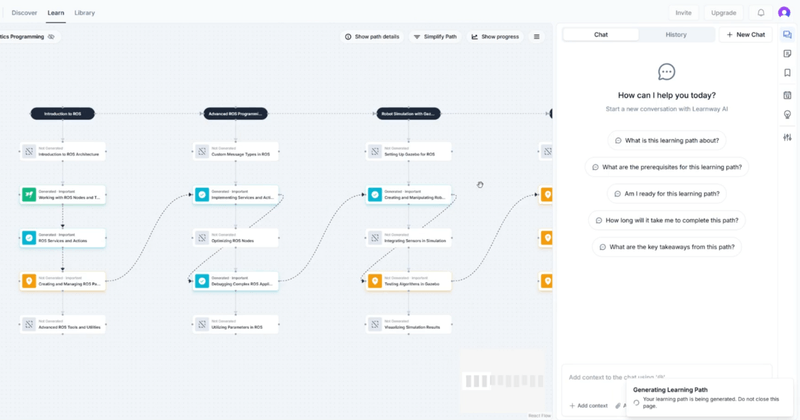Click the not-generated icon on Utilizing Parameters in ROS
The width and height of the screenshot is (800, 420).
click(x=202, y=324)
